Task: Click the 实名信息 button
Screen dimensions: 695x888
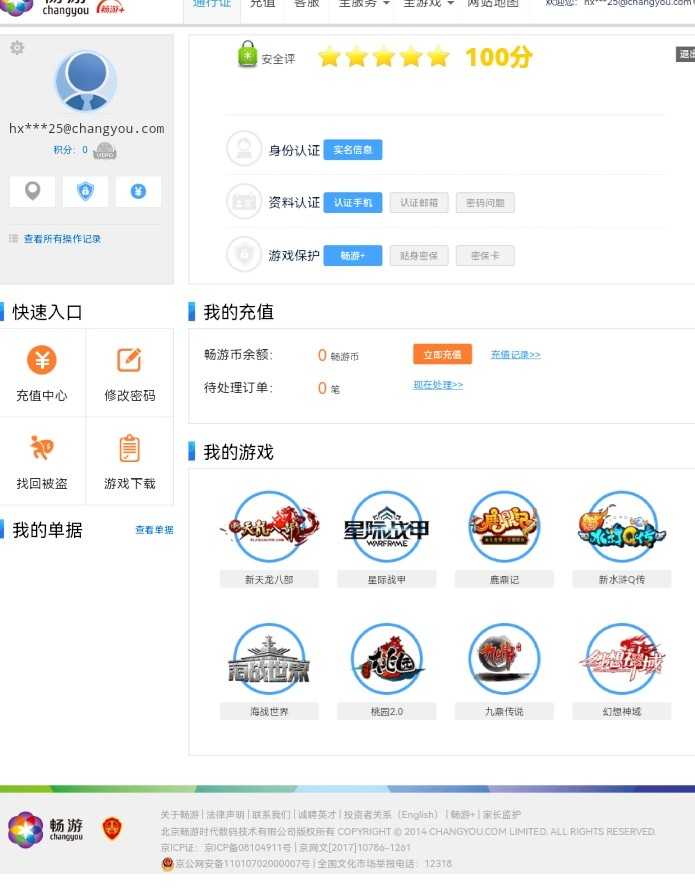Action: tap(352, 150)
